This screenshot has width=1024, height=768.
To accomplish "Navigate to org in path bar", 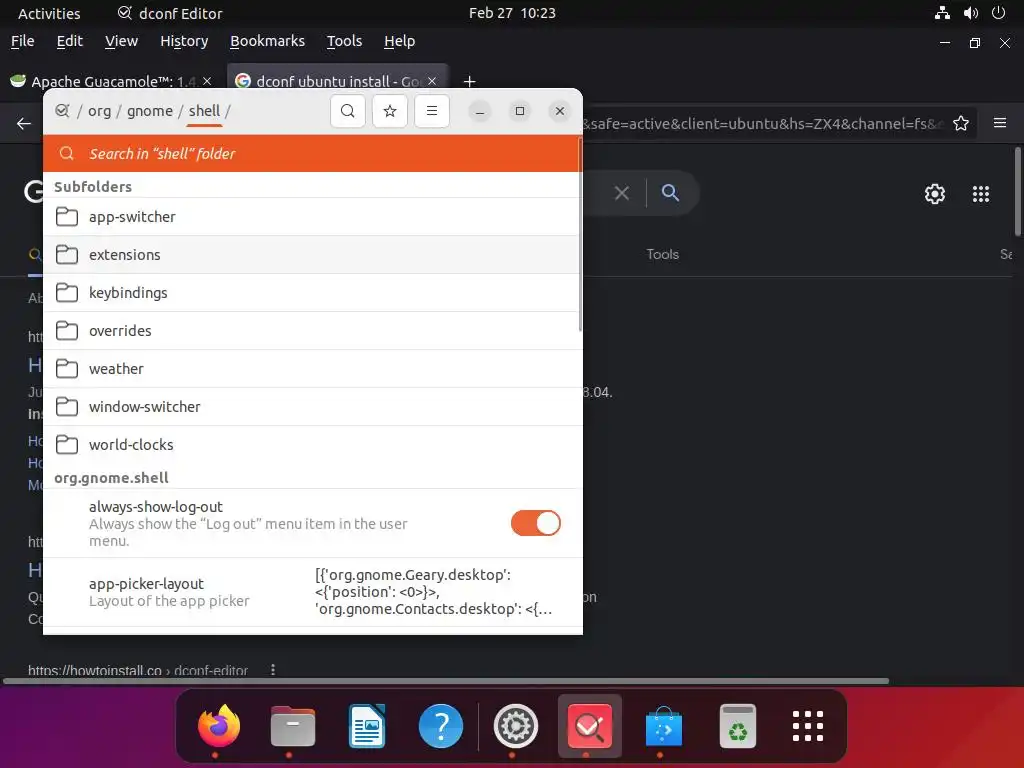I will click(99, 111).
